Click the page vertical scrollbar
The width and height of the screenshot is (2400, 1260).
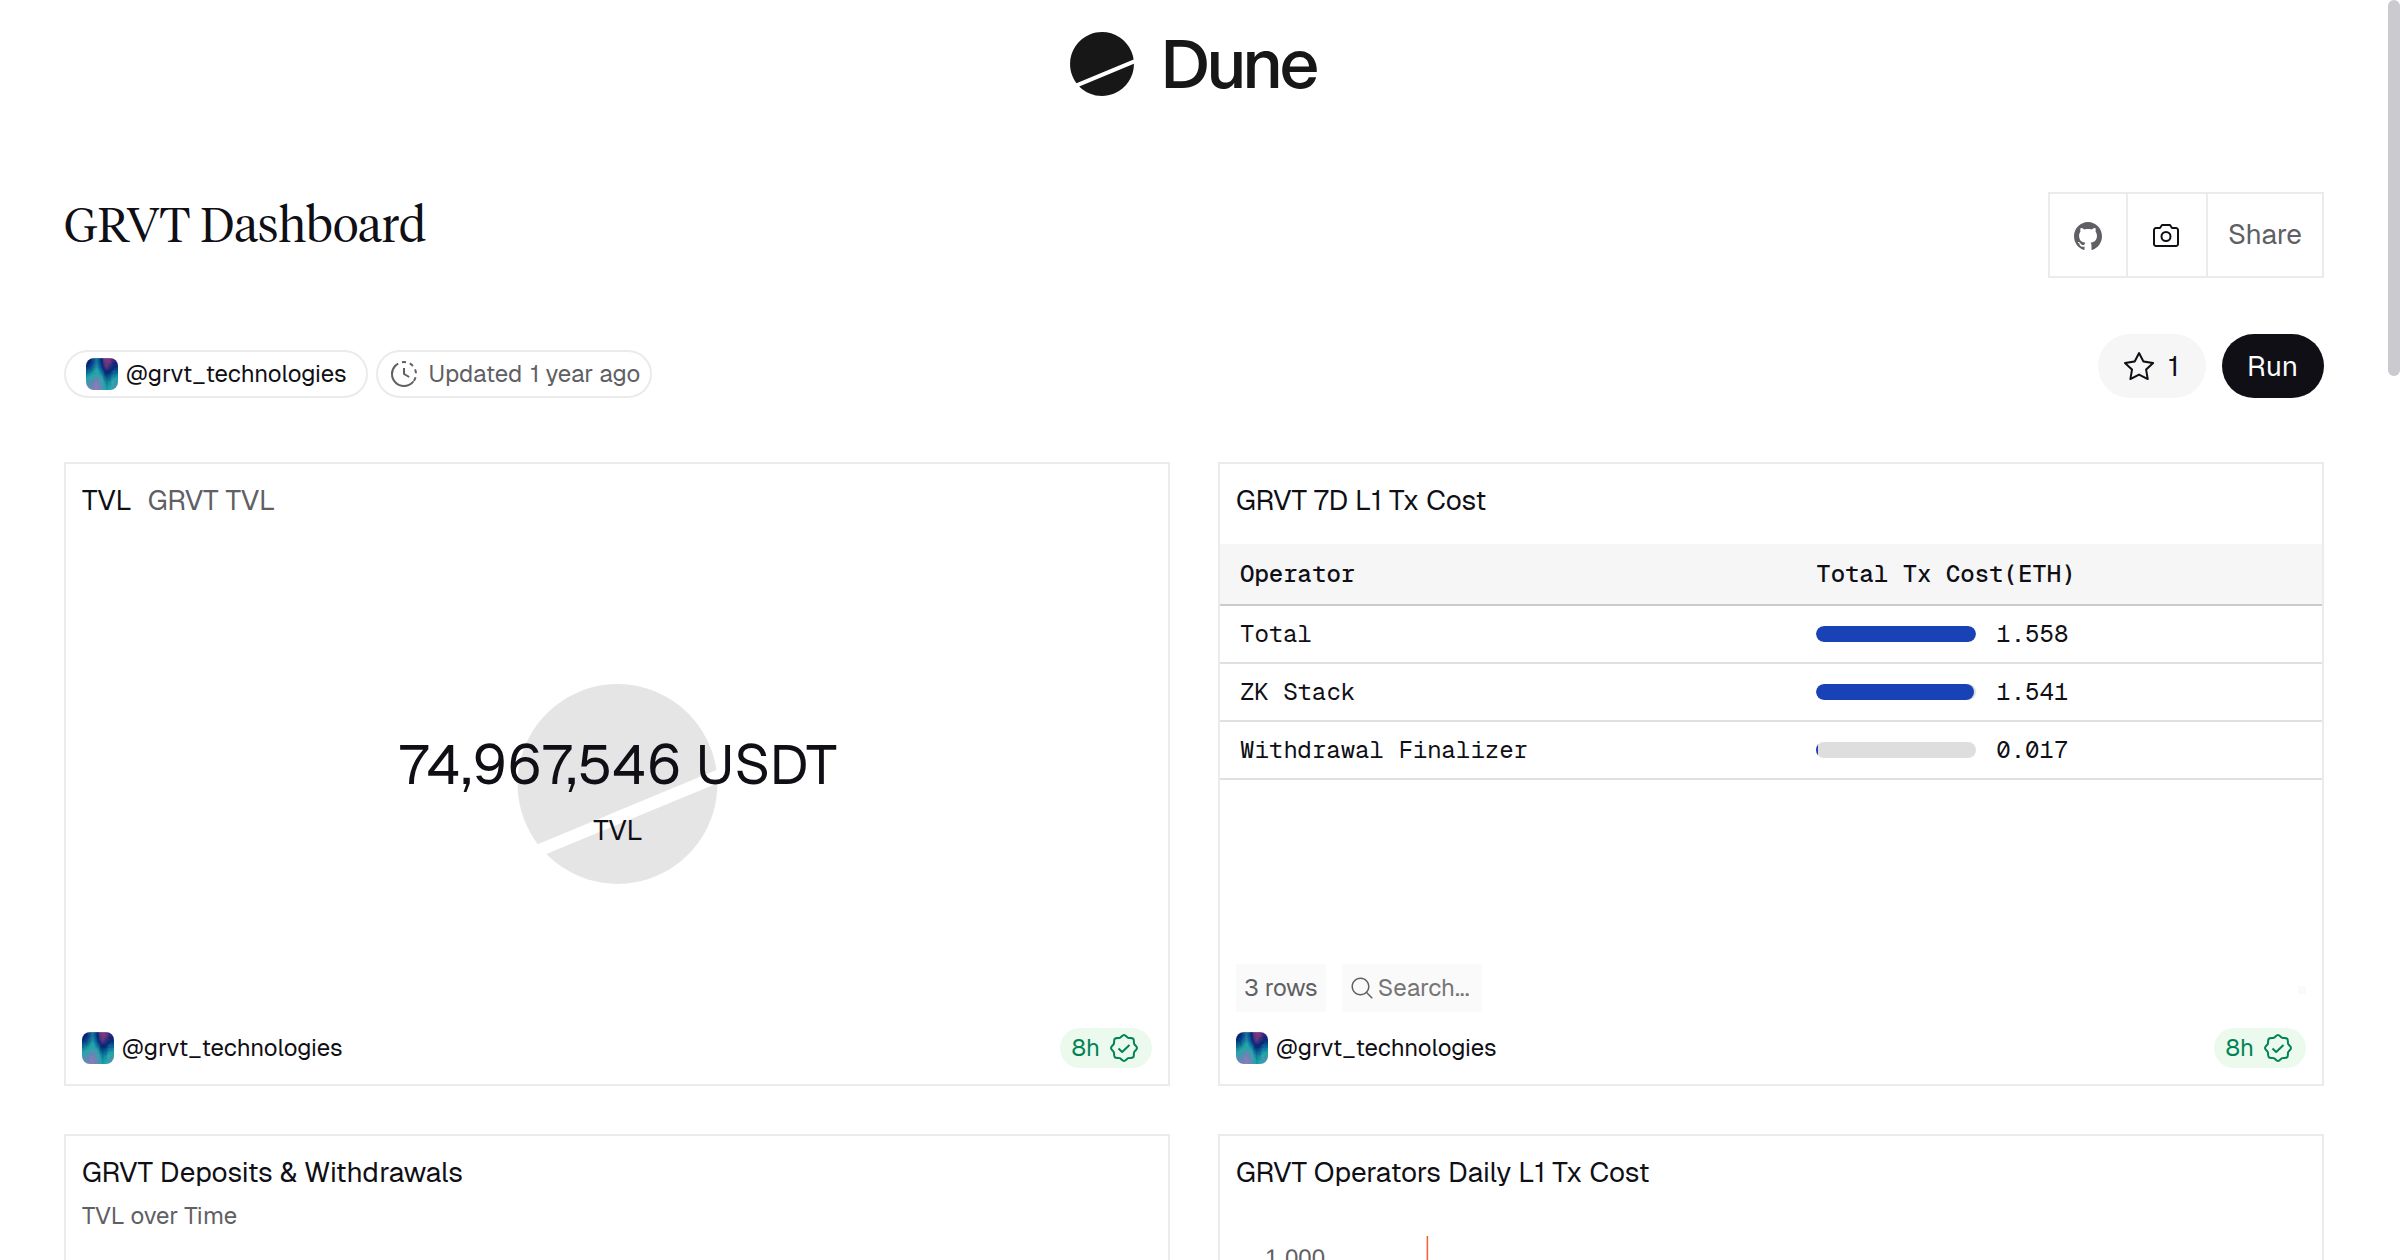click(x=2392, y=190)
